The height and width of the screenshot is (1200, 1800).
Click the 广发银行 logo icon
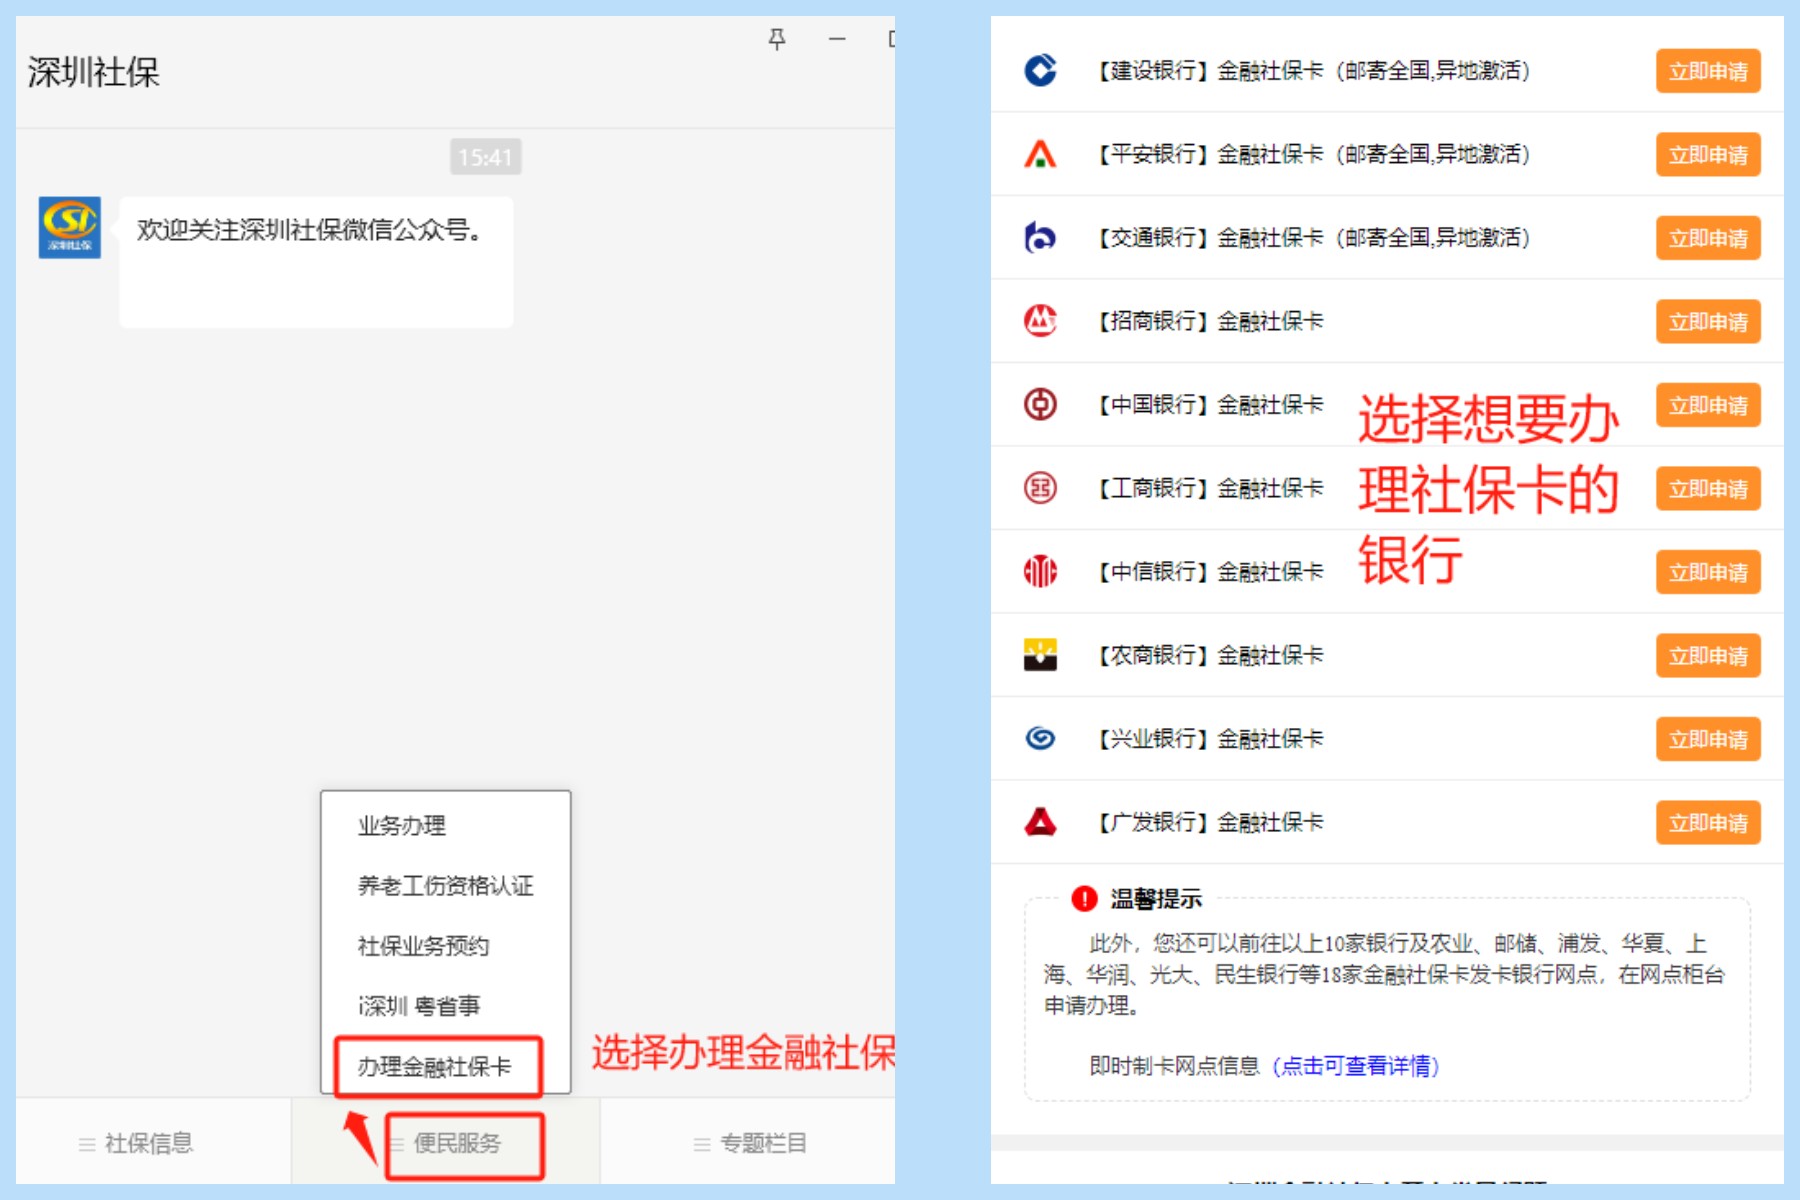tap(1040, 822)
